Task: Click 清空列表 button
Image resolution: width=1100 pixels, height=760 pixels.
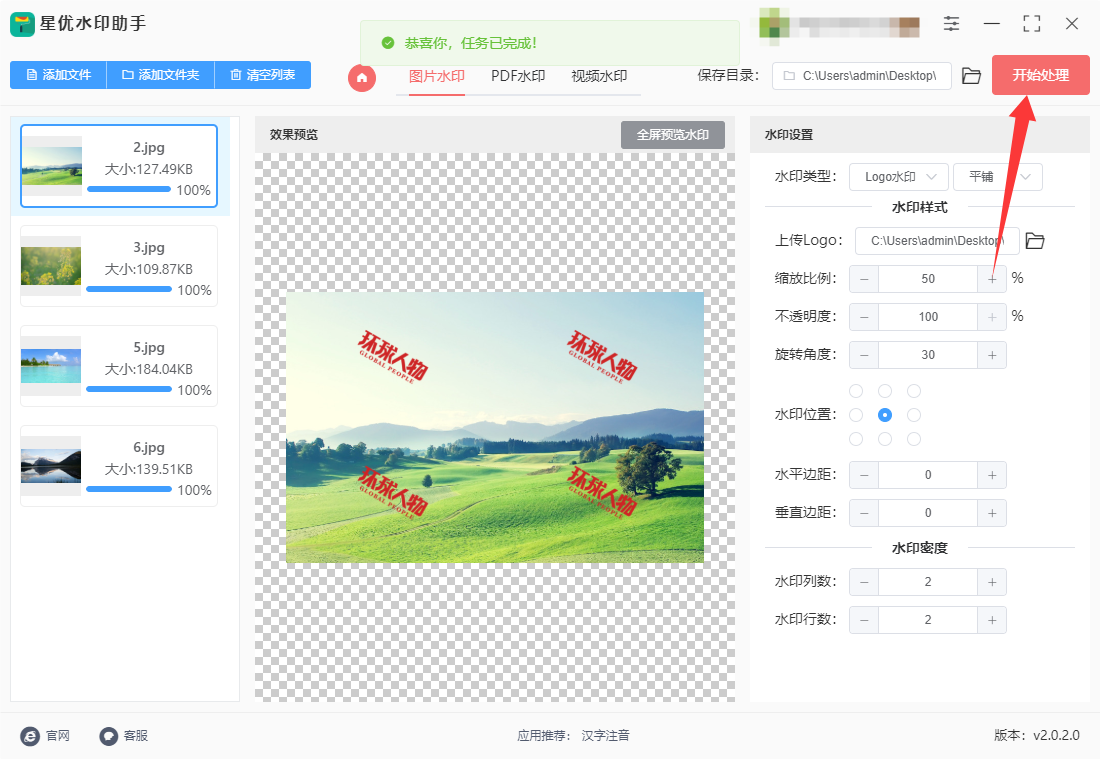Action: (263, 75)
